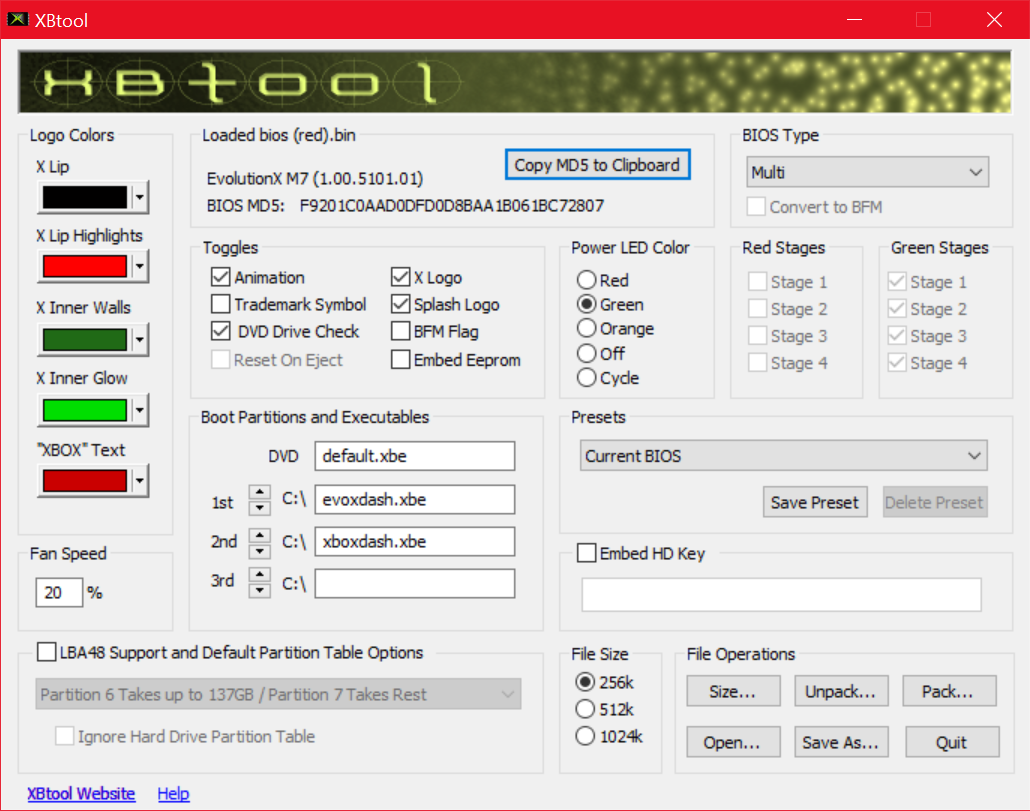This screenshot has width=1030, height=811.
Task: Open the BIOS Type Multi dropdown
Action: (867, 172)
